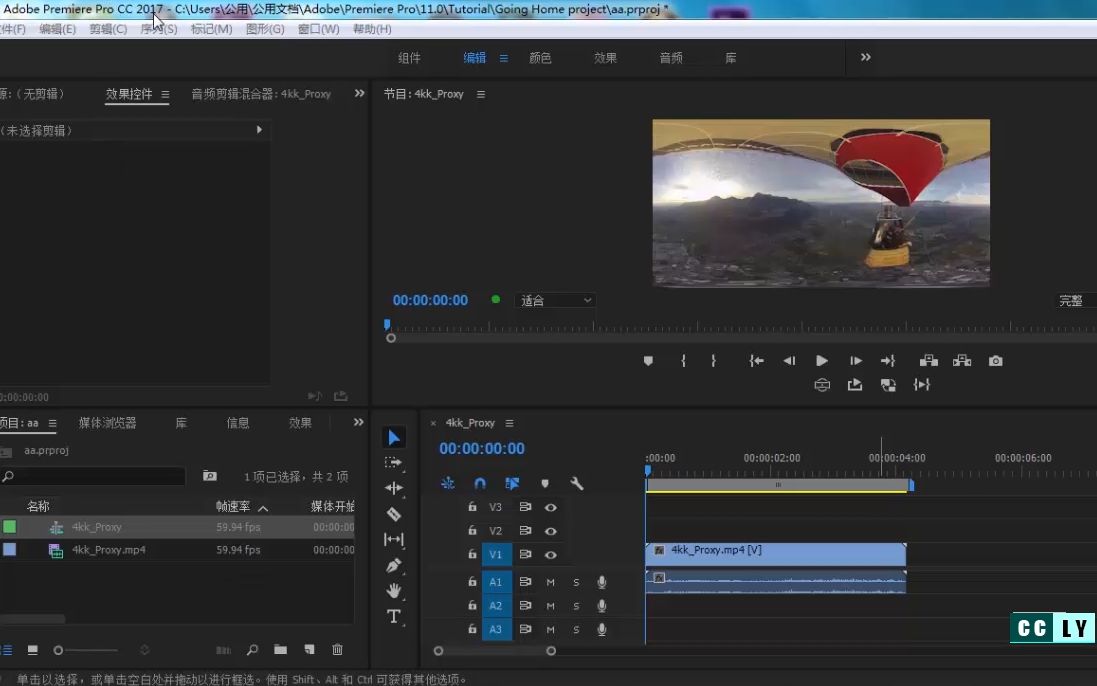Mute the A1 audio track

point(550,581)
